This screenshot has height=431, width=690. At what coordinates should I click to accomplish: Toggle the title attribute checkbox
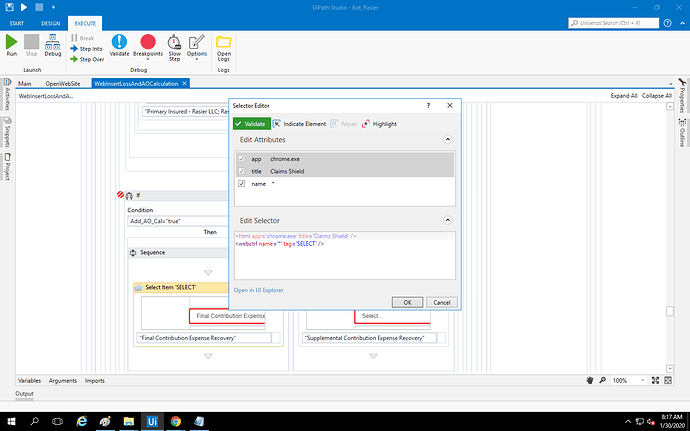pyautogui.click(x=241, y=171)
